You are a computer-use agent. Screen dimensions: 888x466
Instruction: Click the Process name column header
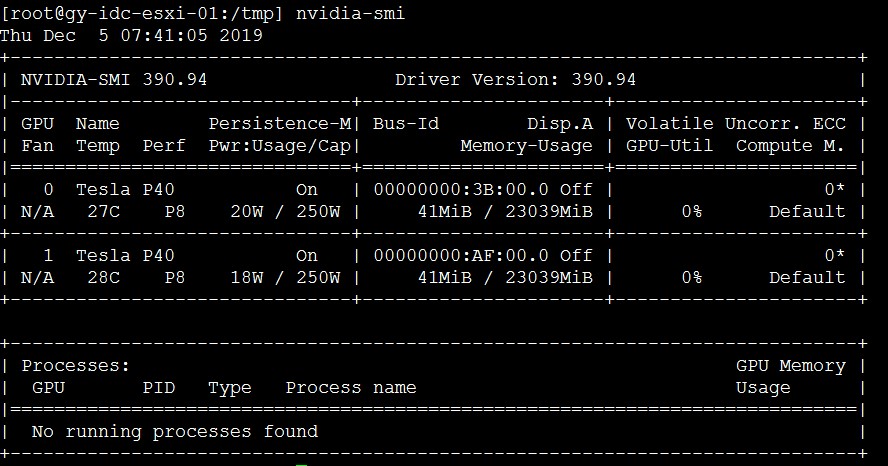click(x=350, y=388)
